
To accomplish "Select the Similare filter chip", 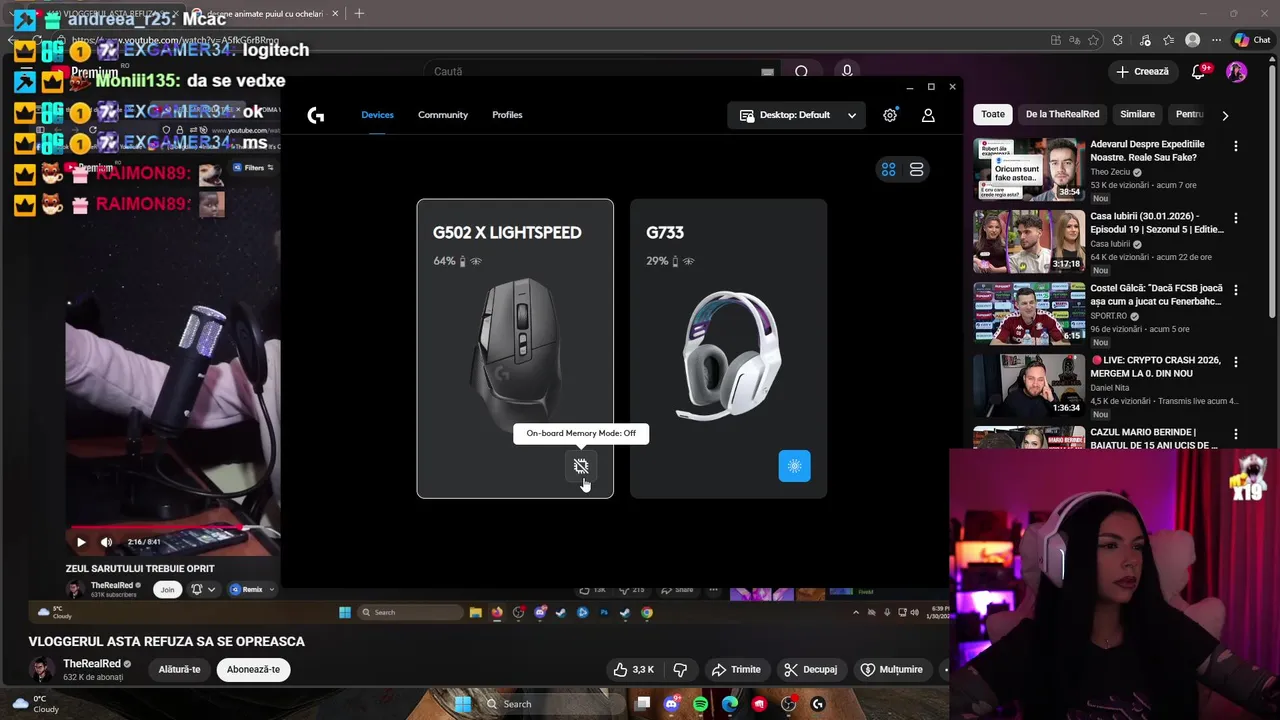I will pos(1137,114).
